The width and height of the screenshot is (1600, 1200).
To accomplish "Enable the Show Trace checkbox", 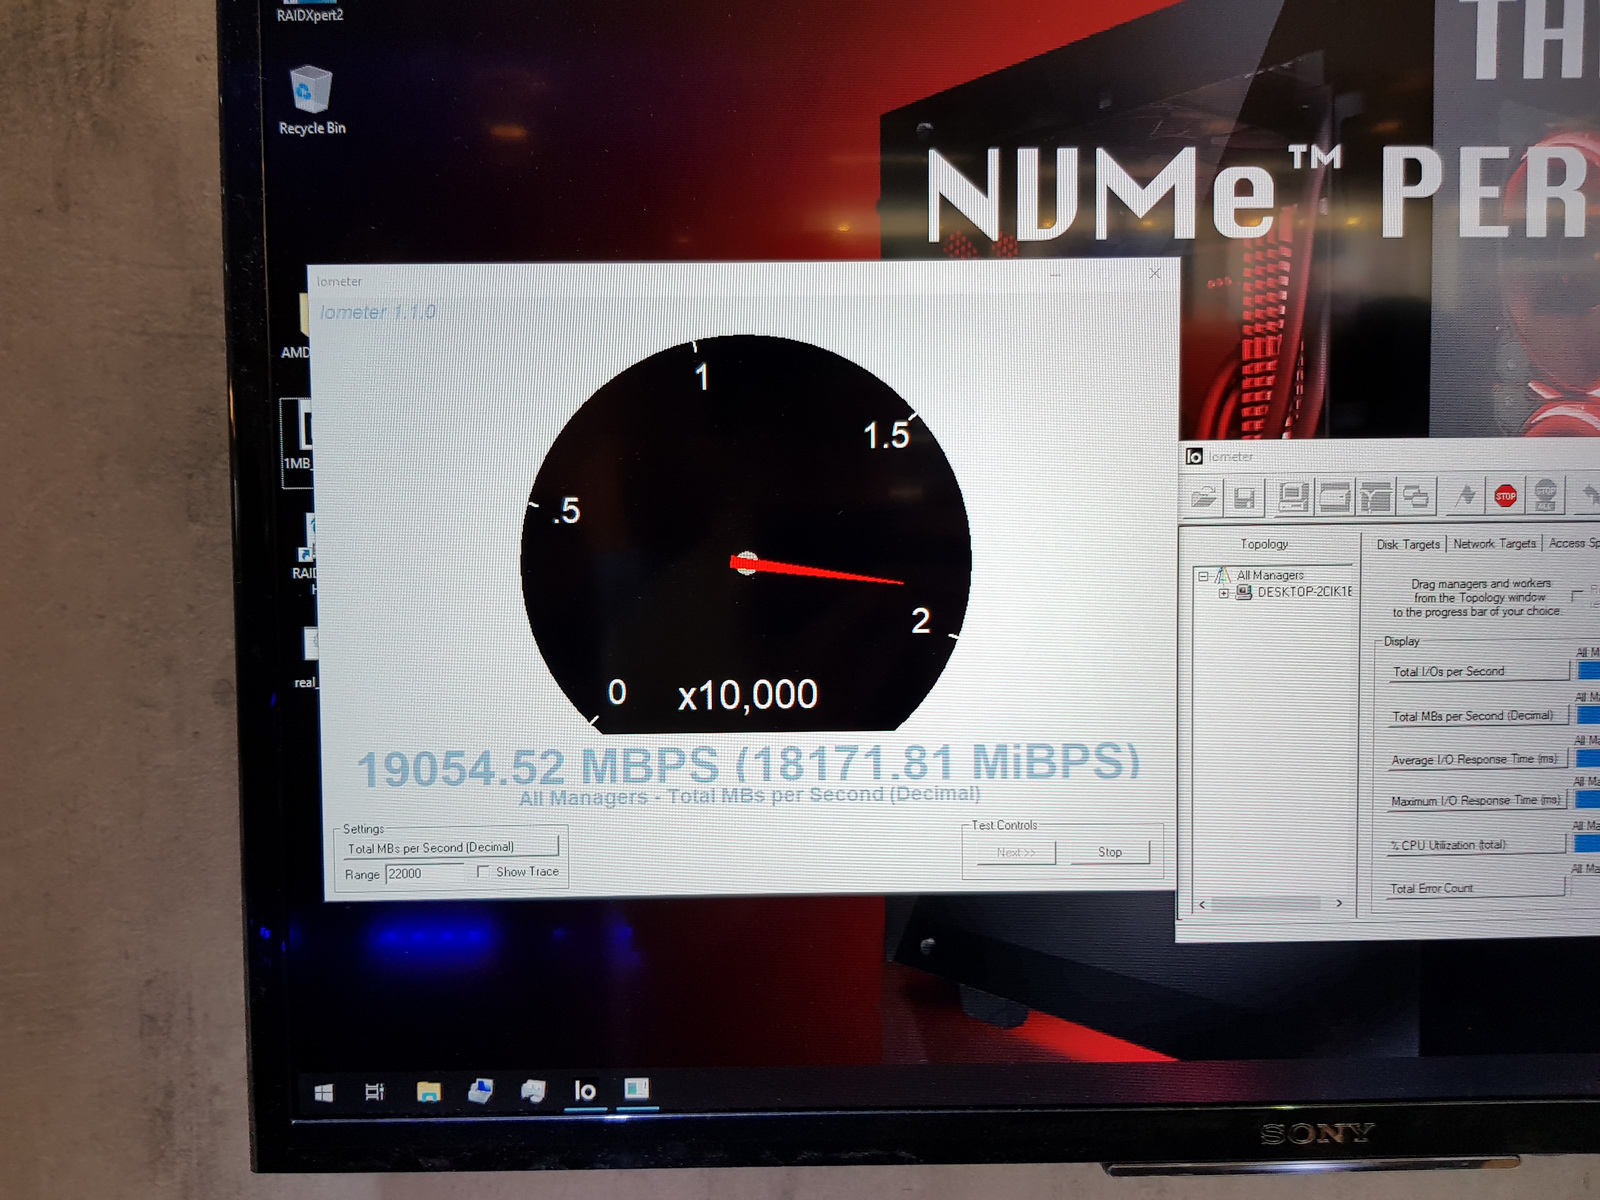I will click(483, 872).
